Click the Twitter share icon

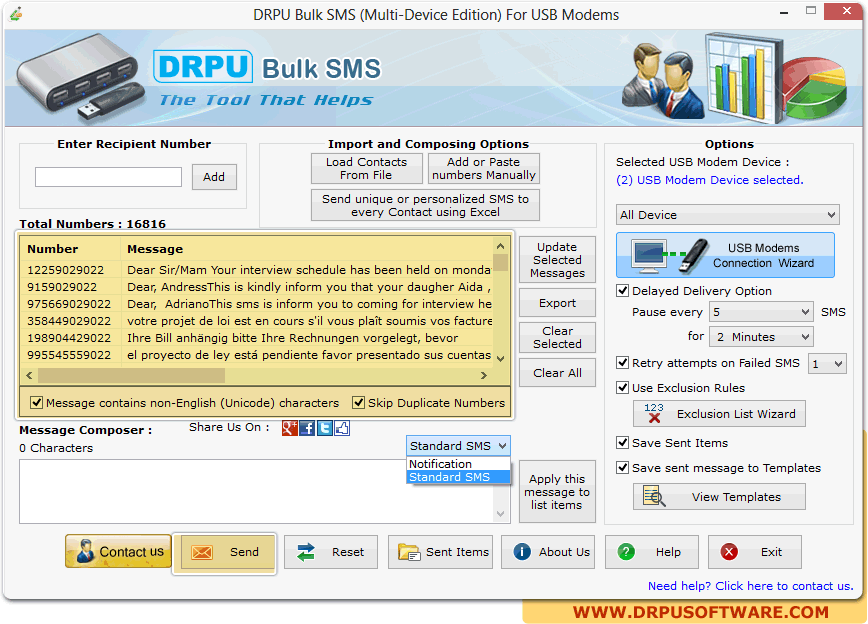324,428
